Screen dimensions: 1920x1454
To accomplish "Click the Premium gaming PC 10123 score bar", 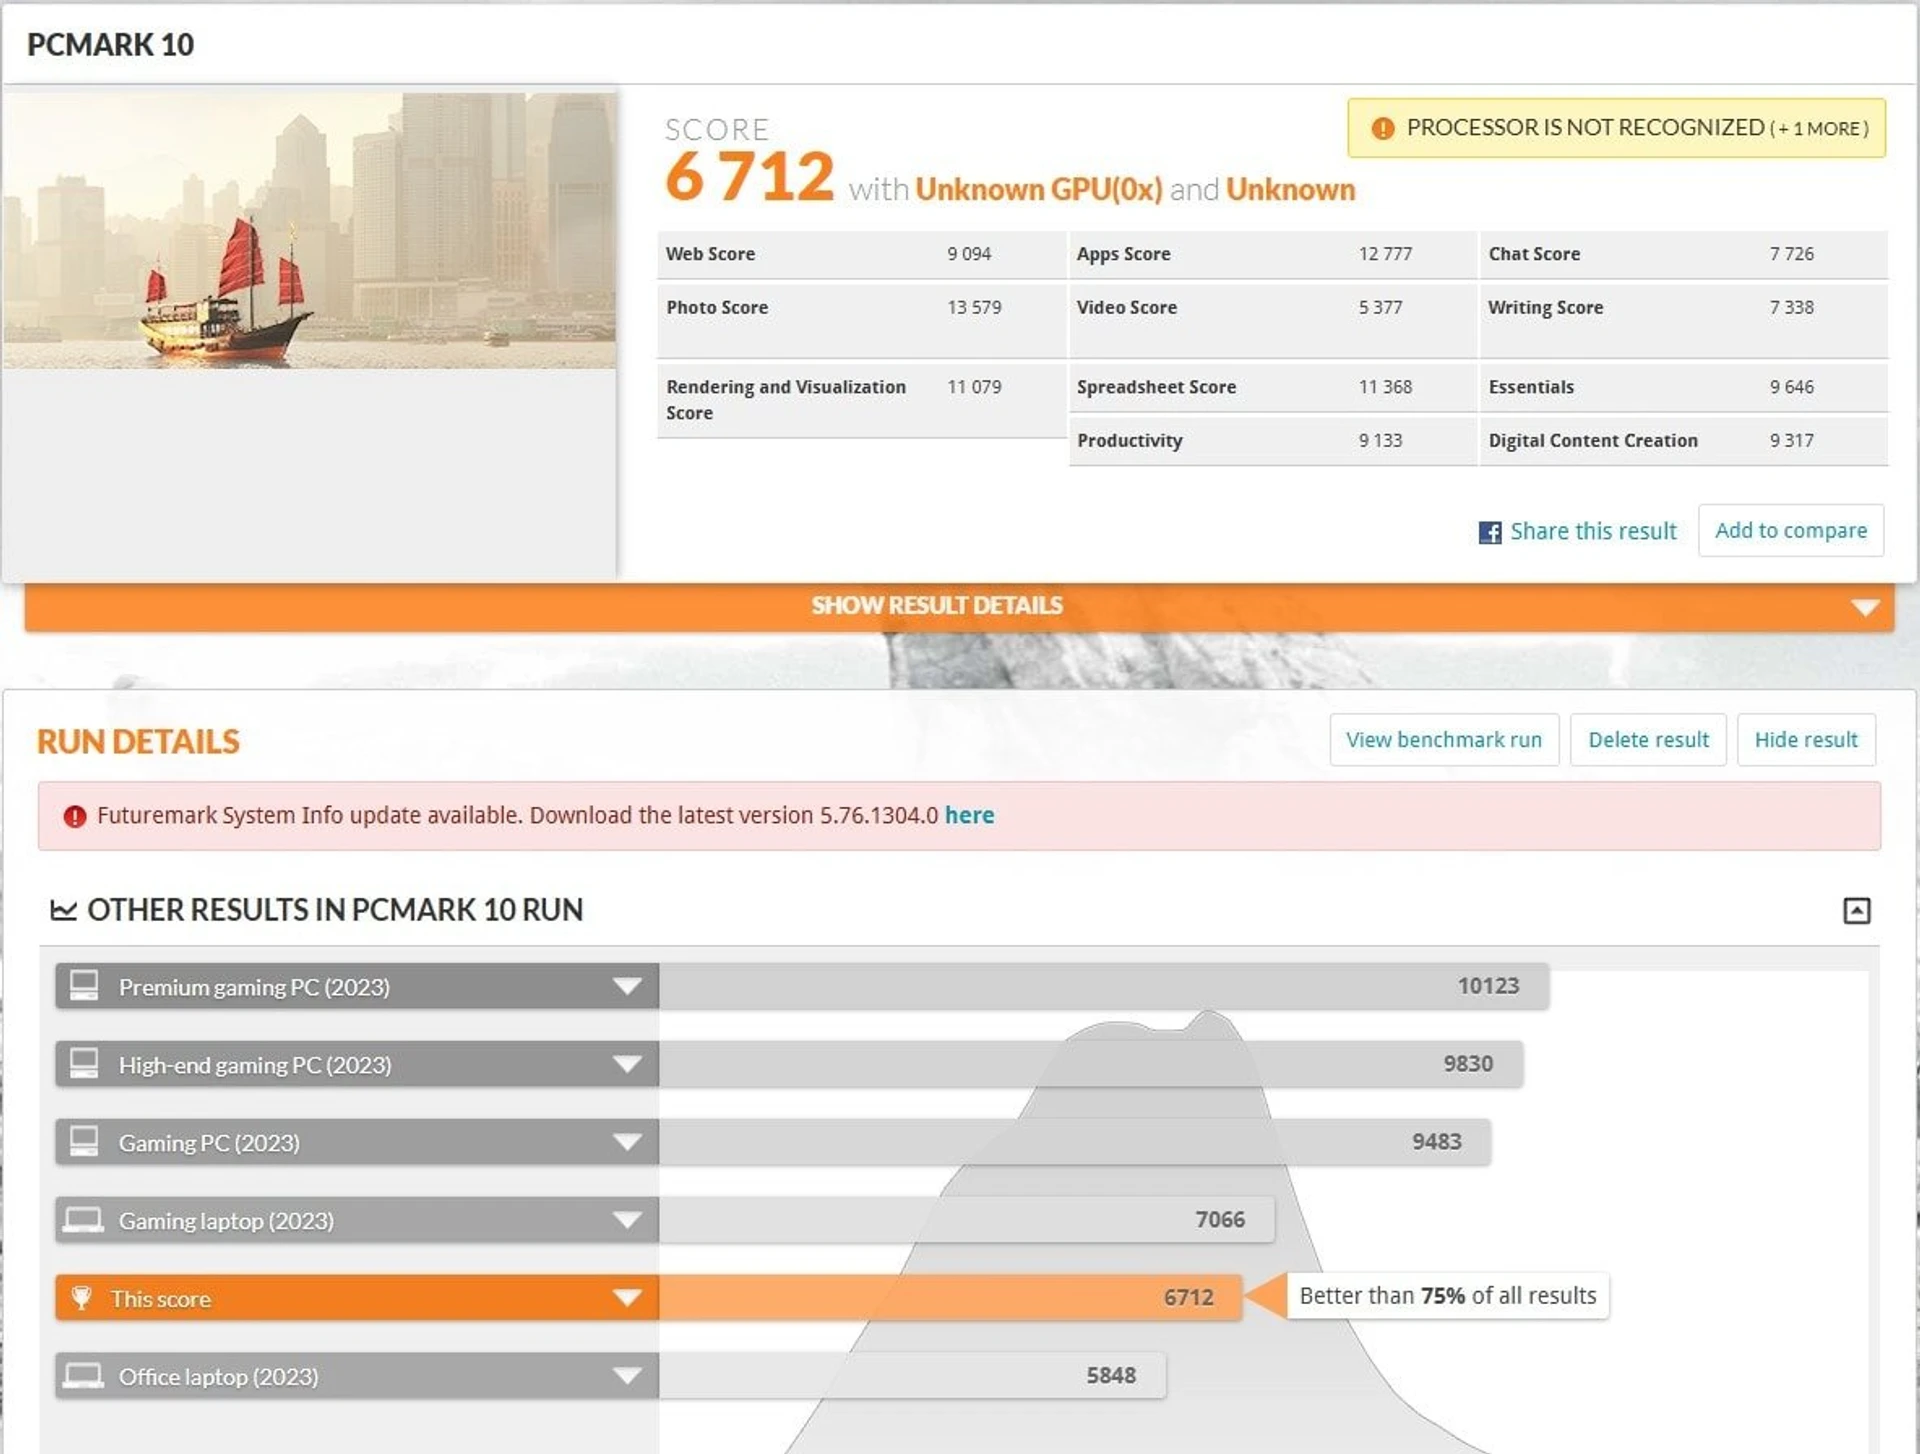I will [1104, 986].
